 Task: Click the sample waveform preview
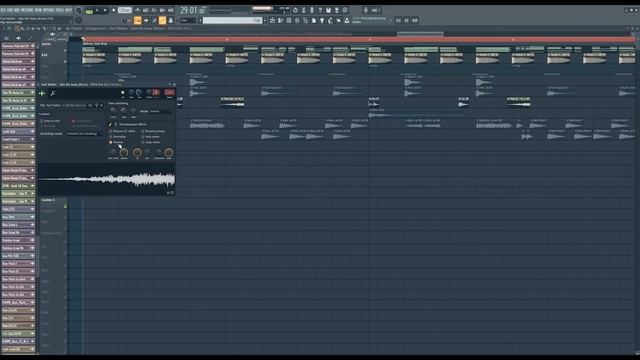coord(107,179)
